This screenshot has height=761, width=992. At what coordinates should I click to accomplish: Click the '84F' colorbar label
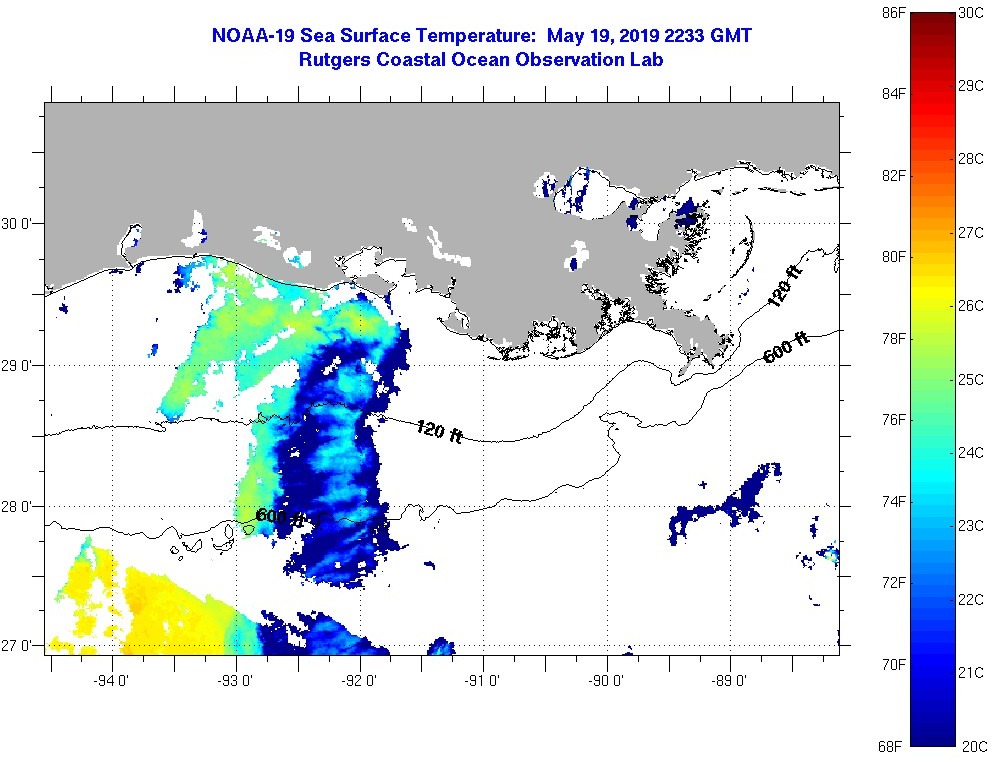[x=894, y=94]
